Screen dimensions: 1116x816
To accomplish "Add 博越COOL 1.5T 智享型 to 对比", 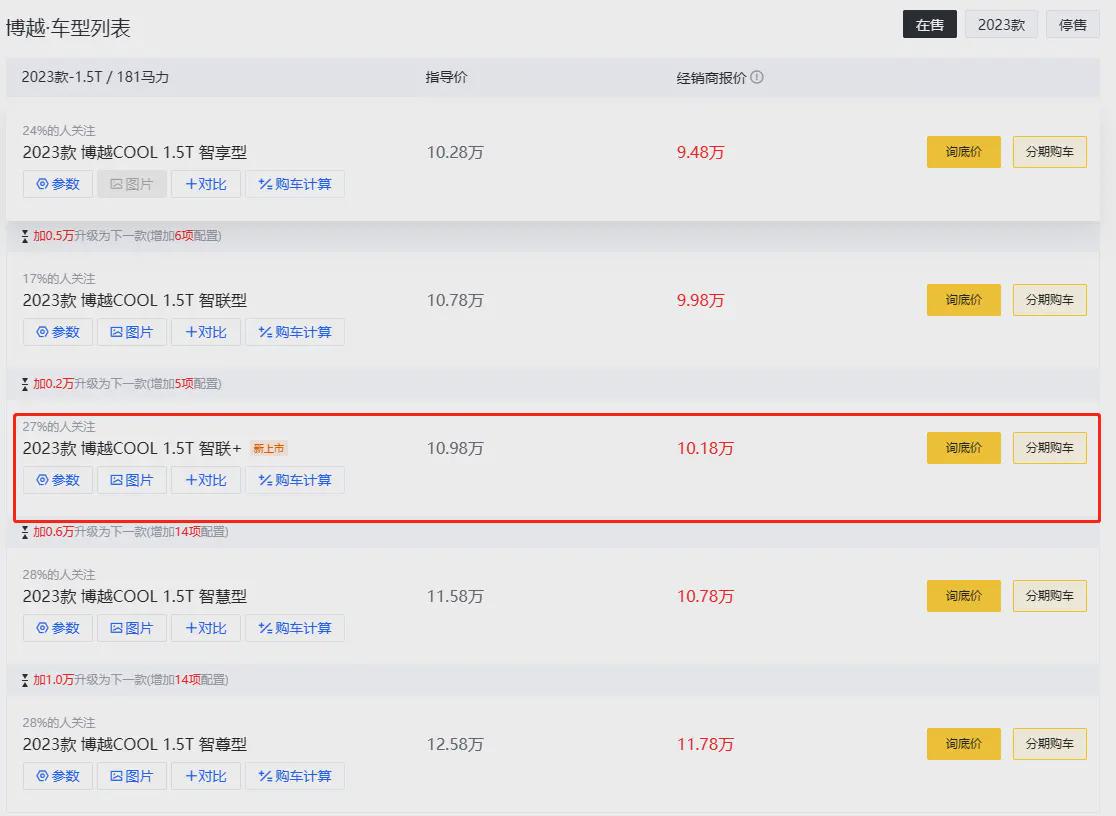I will click(x=206, y=184).
